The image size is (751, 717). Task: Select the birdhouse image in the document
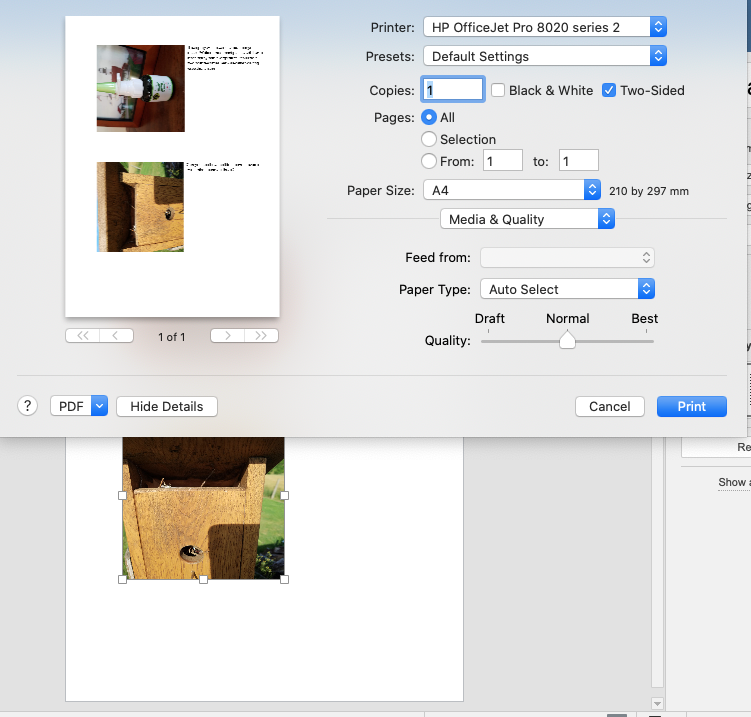(x=204, y=508)
